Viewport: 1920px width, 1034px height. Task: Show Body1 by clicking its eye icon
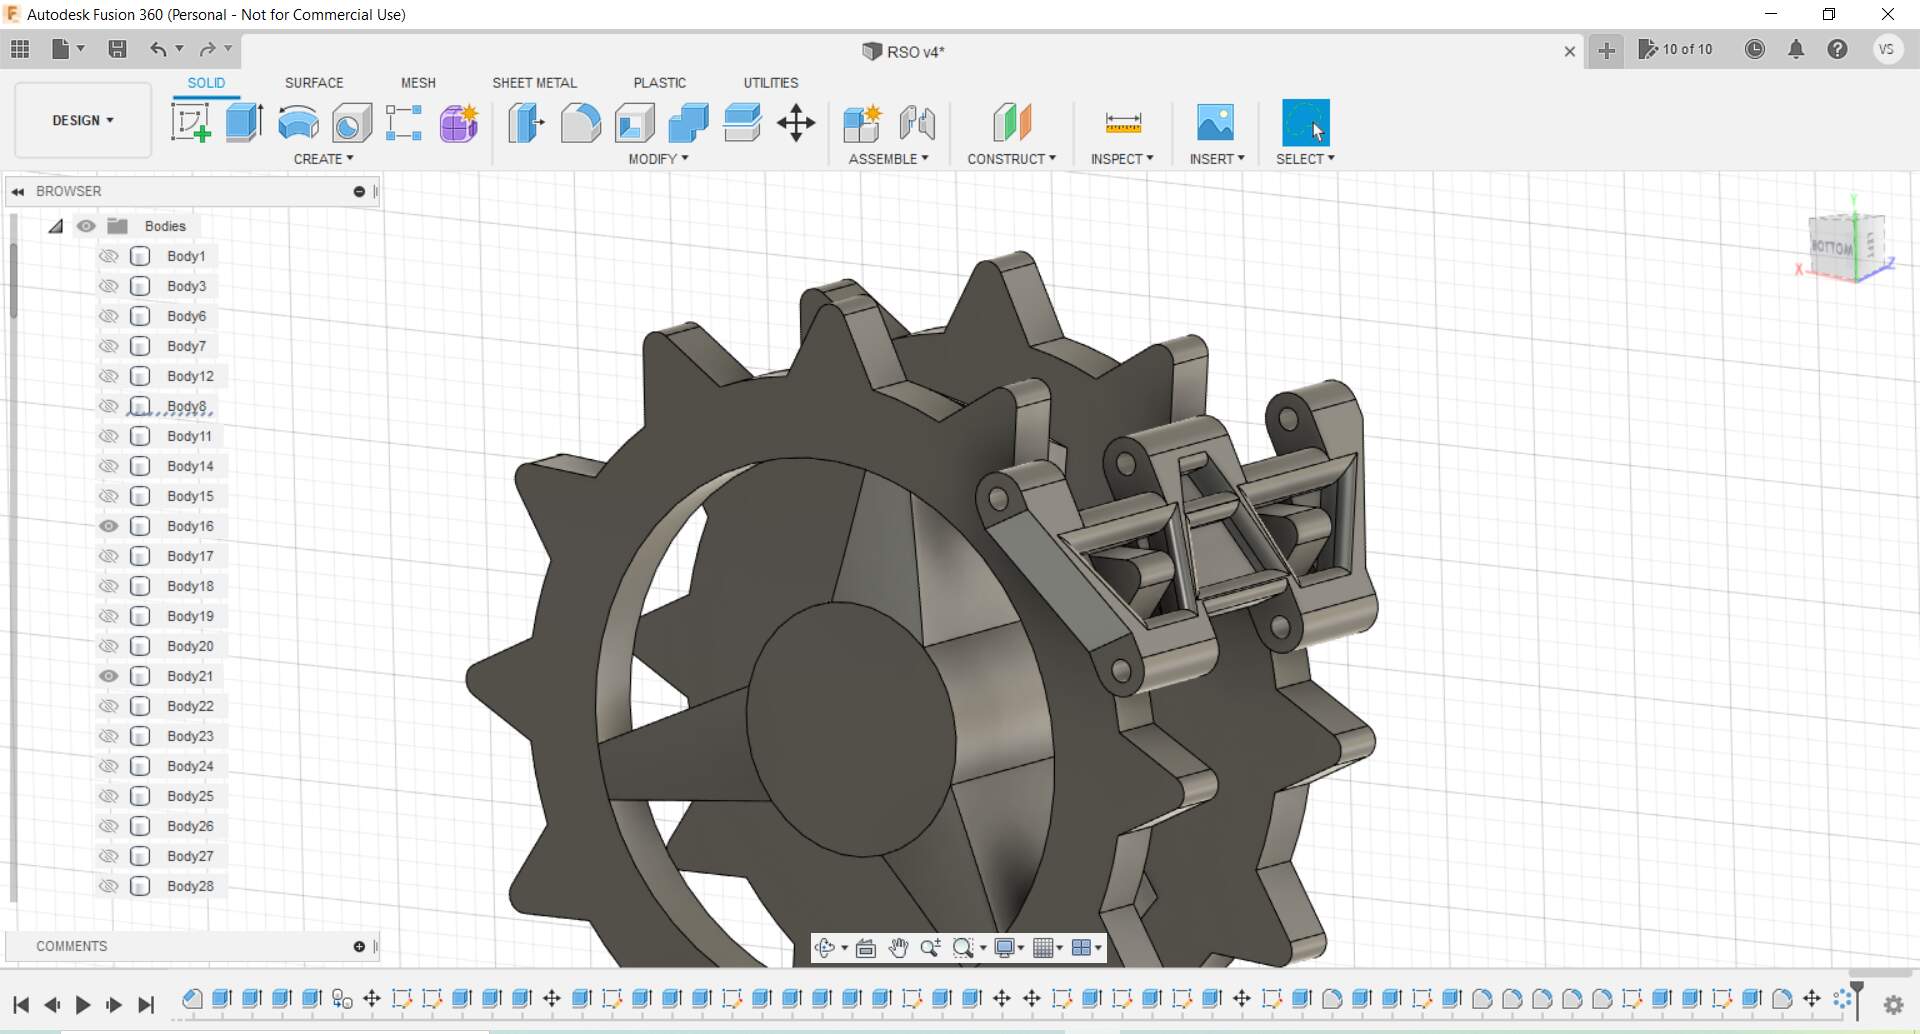(109, 256)
